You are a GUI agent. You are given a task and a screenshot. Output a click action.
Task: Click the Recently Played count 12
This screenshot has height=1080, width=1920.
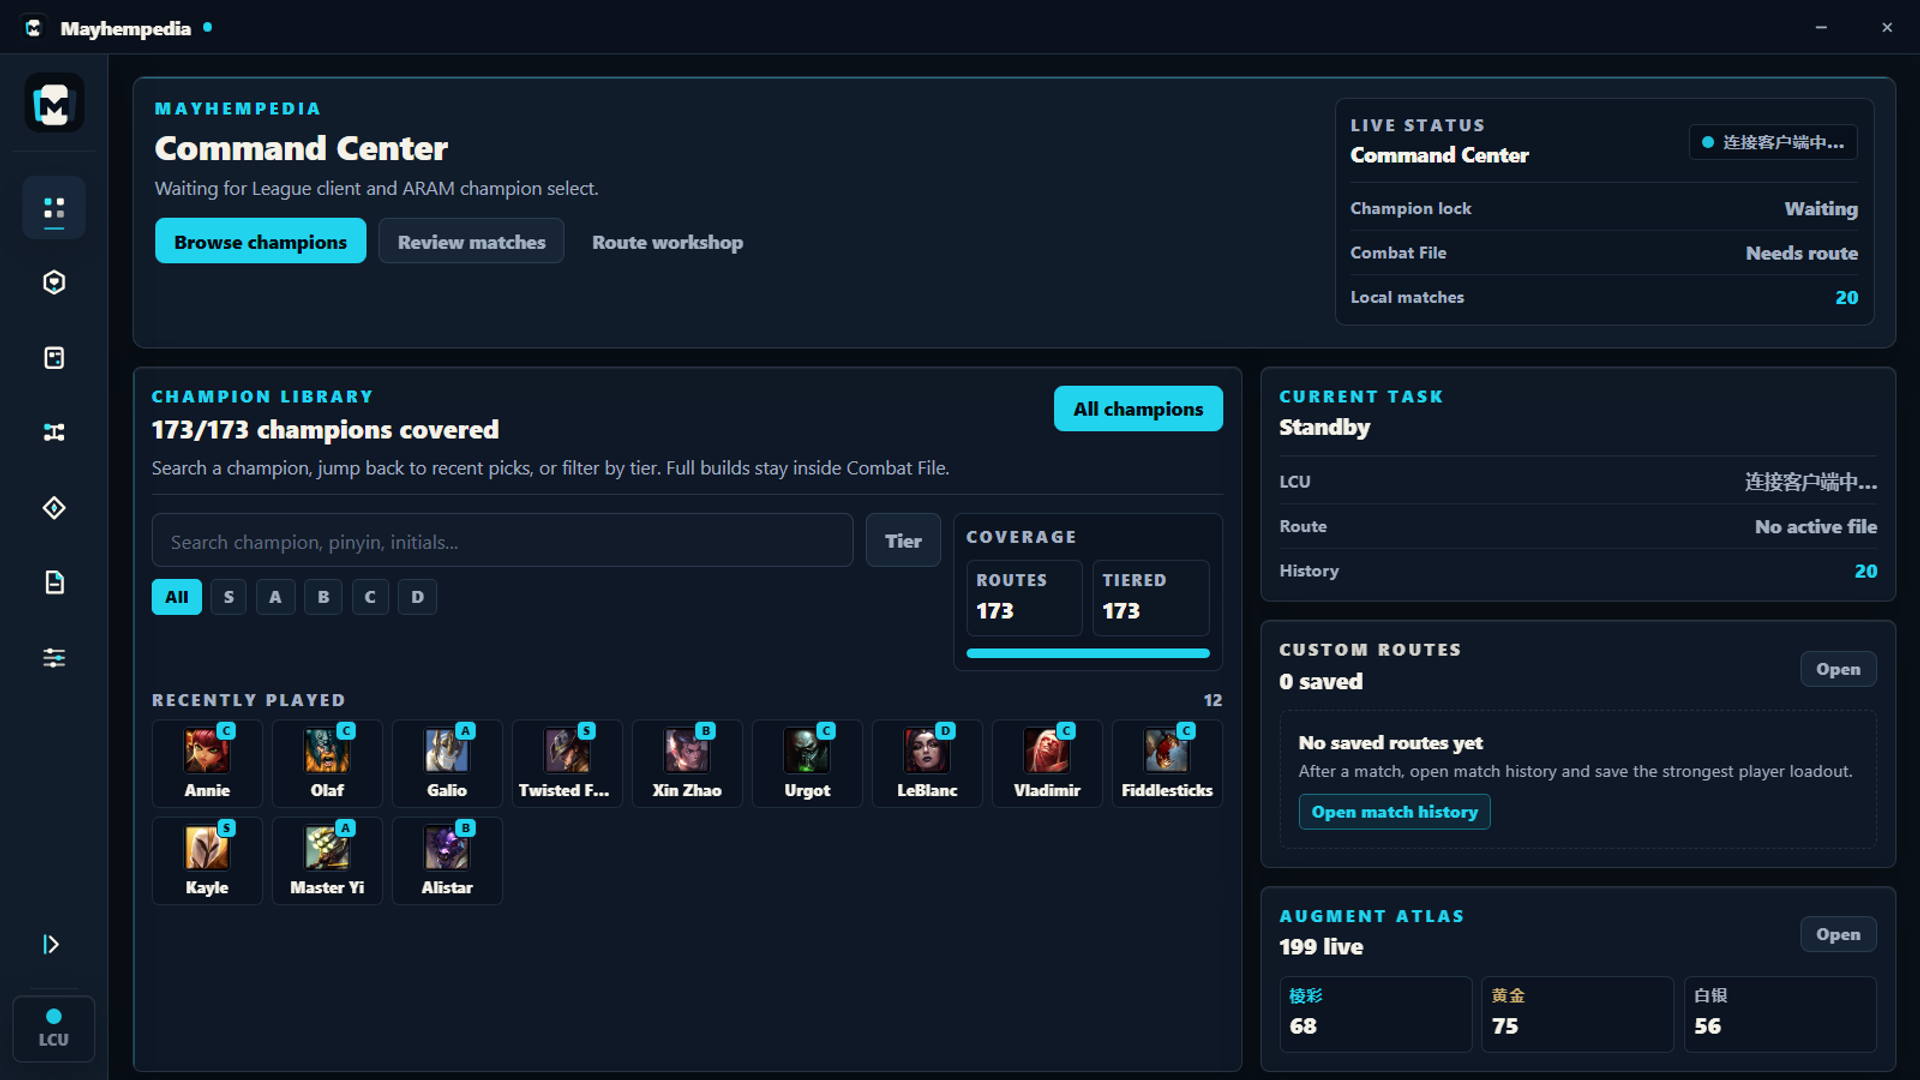tap(1212, 700)
